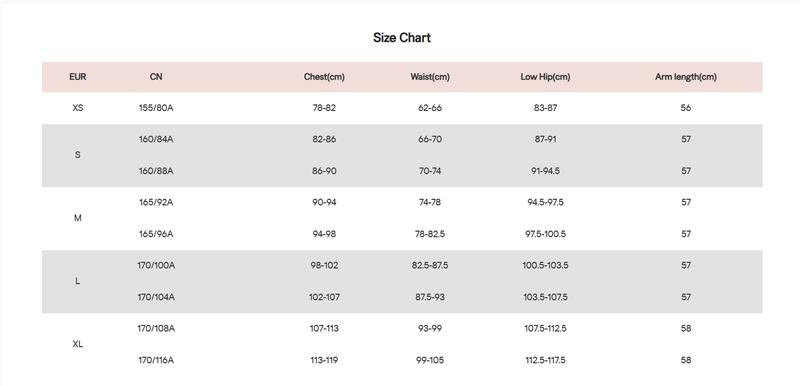
Task: Click the 160/88A CN size cell
Action: [x=156, y=171]
